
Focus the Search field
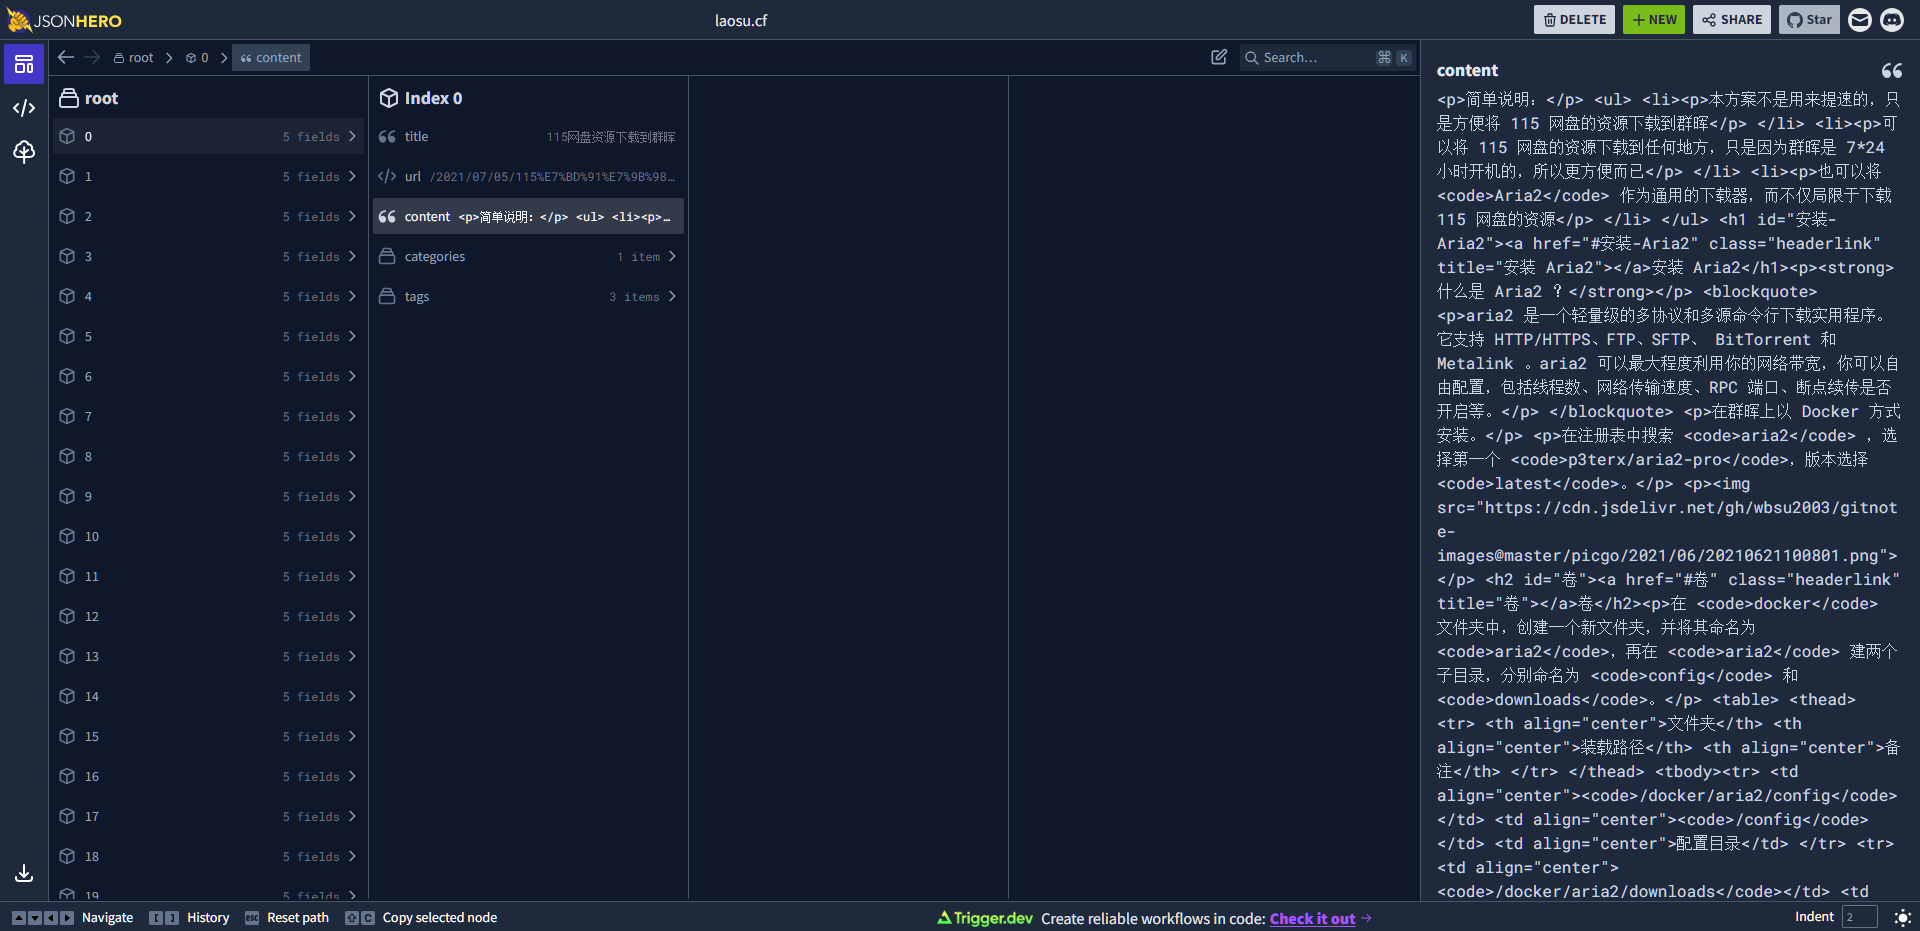(x=1328, y=57)
